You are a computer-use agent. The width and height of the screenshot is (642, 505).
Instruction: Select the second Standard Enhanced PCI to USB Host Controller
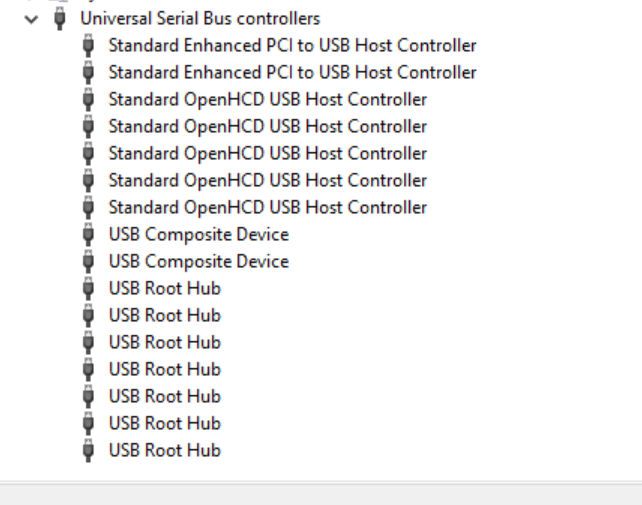coord(292,72)
